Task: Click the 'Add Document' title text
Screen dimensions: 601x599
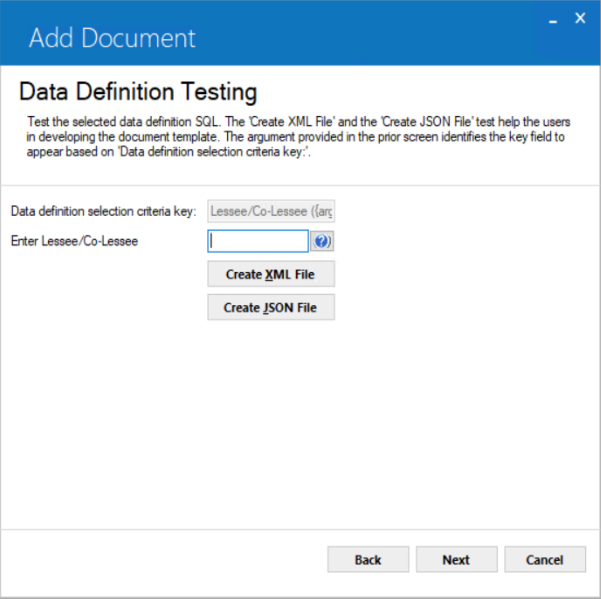Action: point(112,38)
